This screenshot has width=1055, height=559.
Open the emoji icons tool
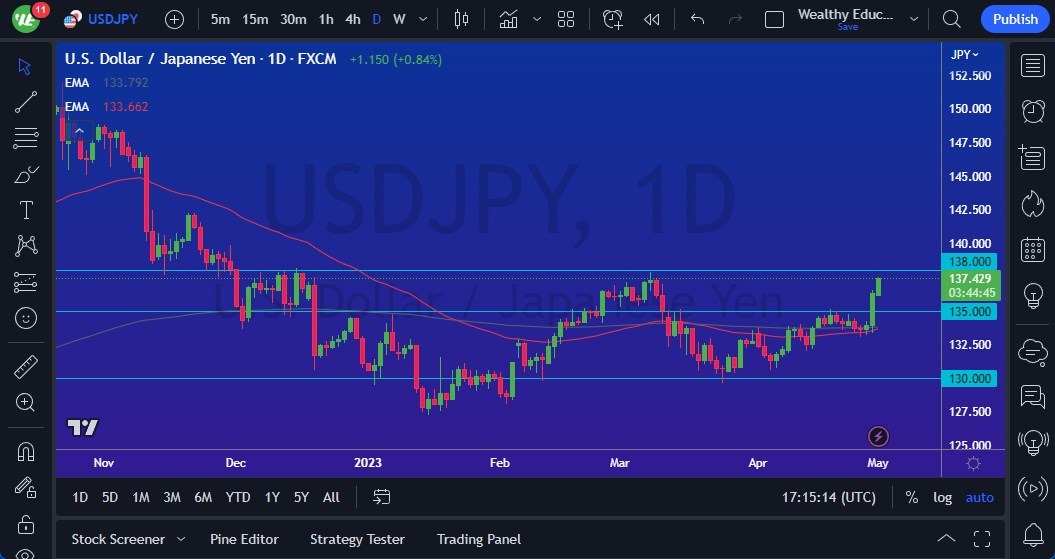pos(26,318)
